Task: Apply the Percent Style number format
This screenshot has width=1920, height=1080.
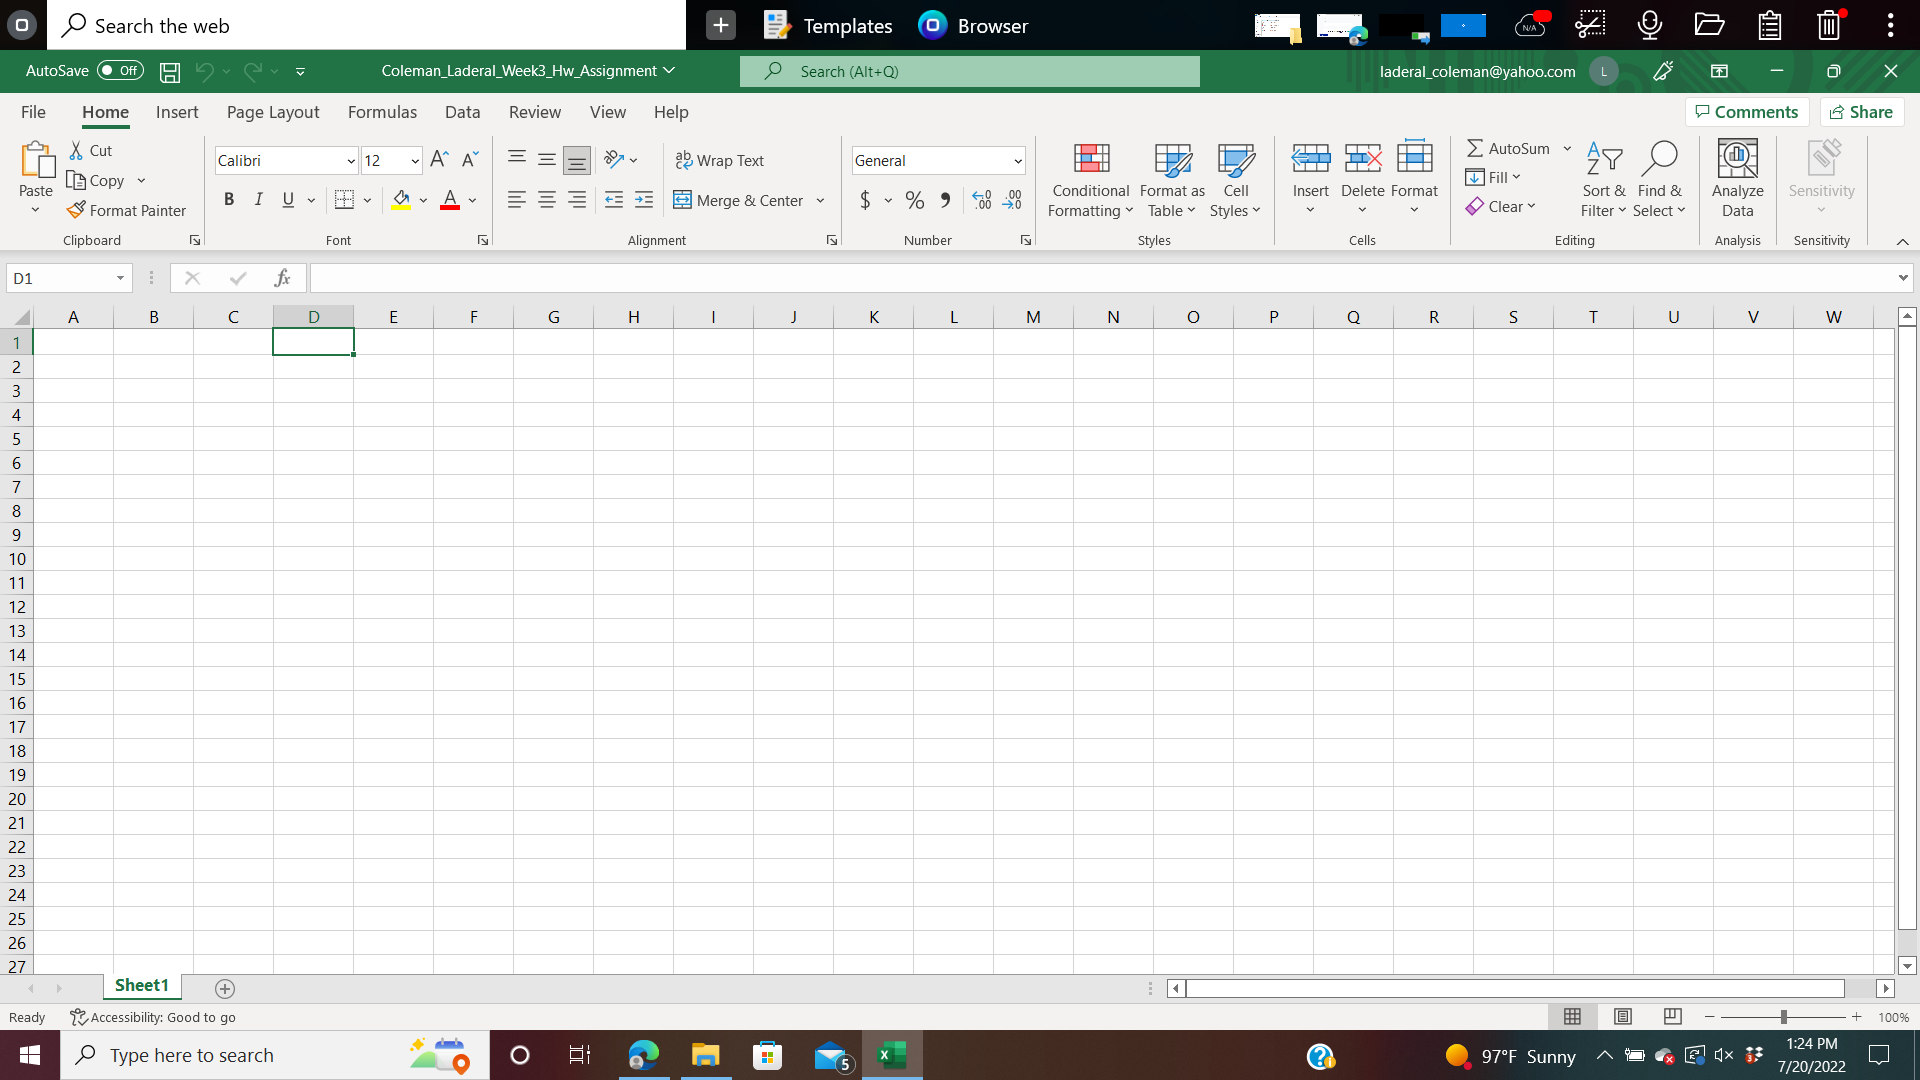Action: tap(914, 200)
